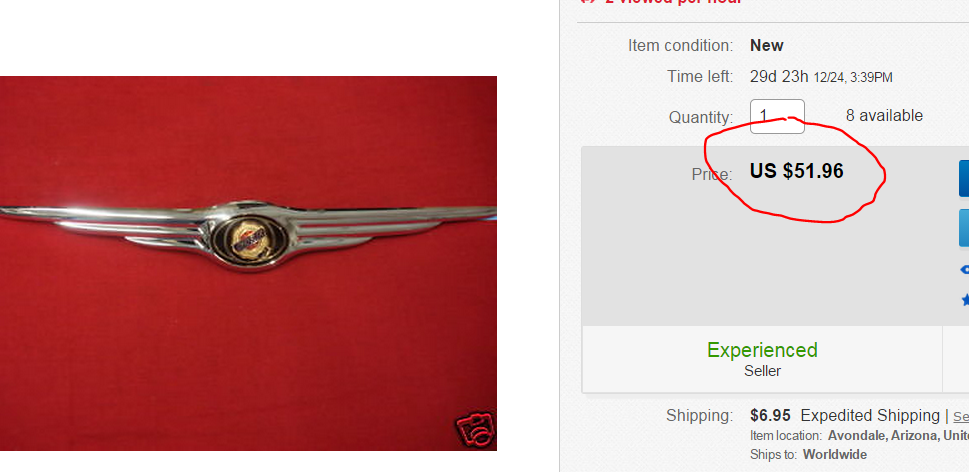
Task: Open the See details link after Expedited Shipping
Action: coord(961,416)
